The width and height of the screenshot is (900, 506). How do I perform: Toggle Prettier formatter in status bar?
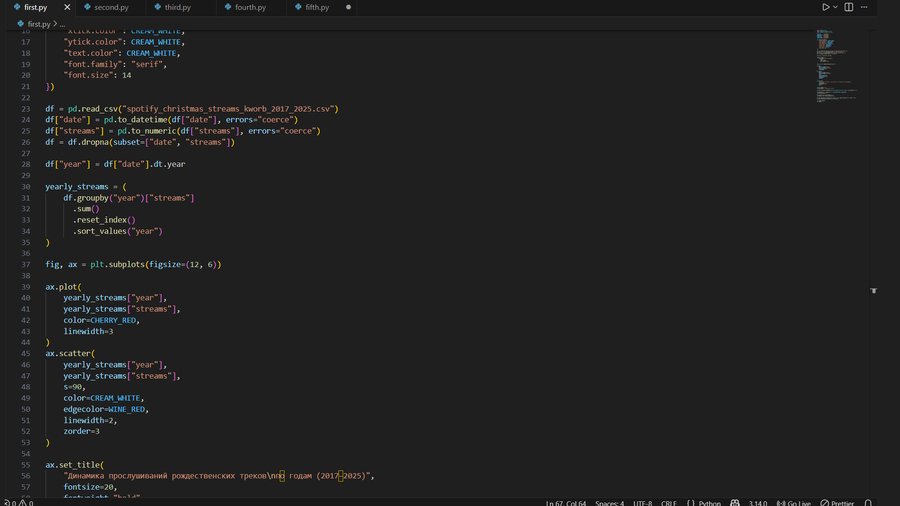pyautogui.click(x=837, y=503)
